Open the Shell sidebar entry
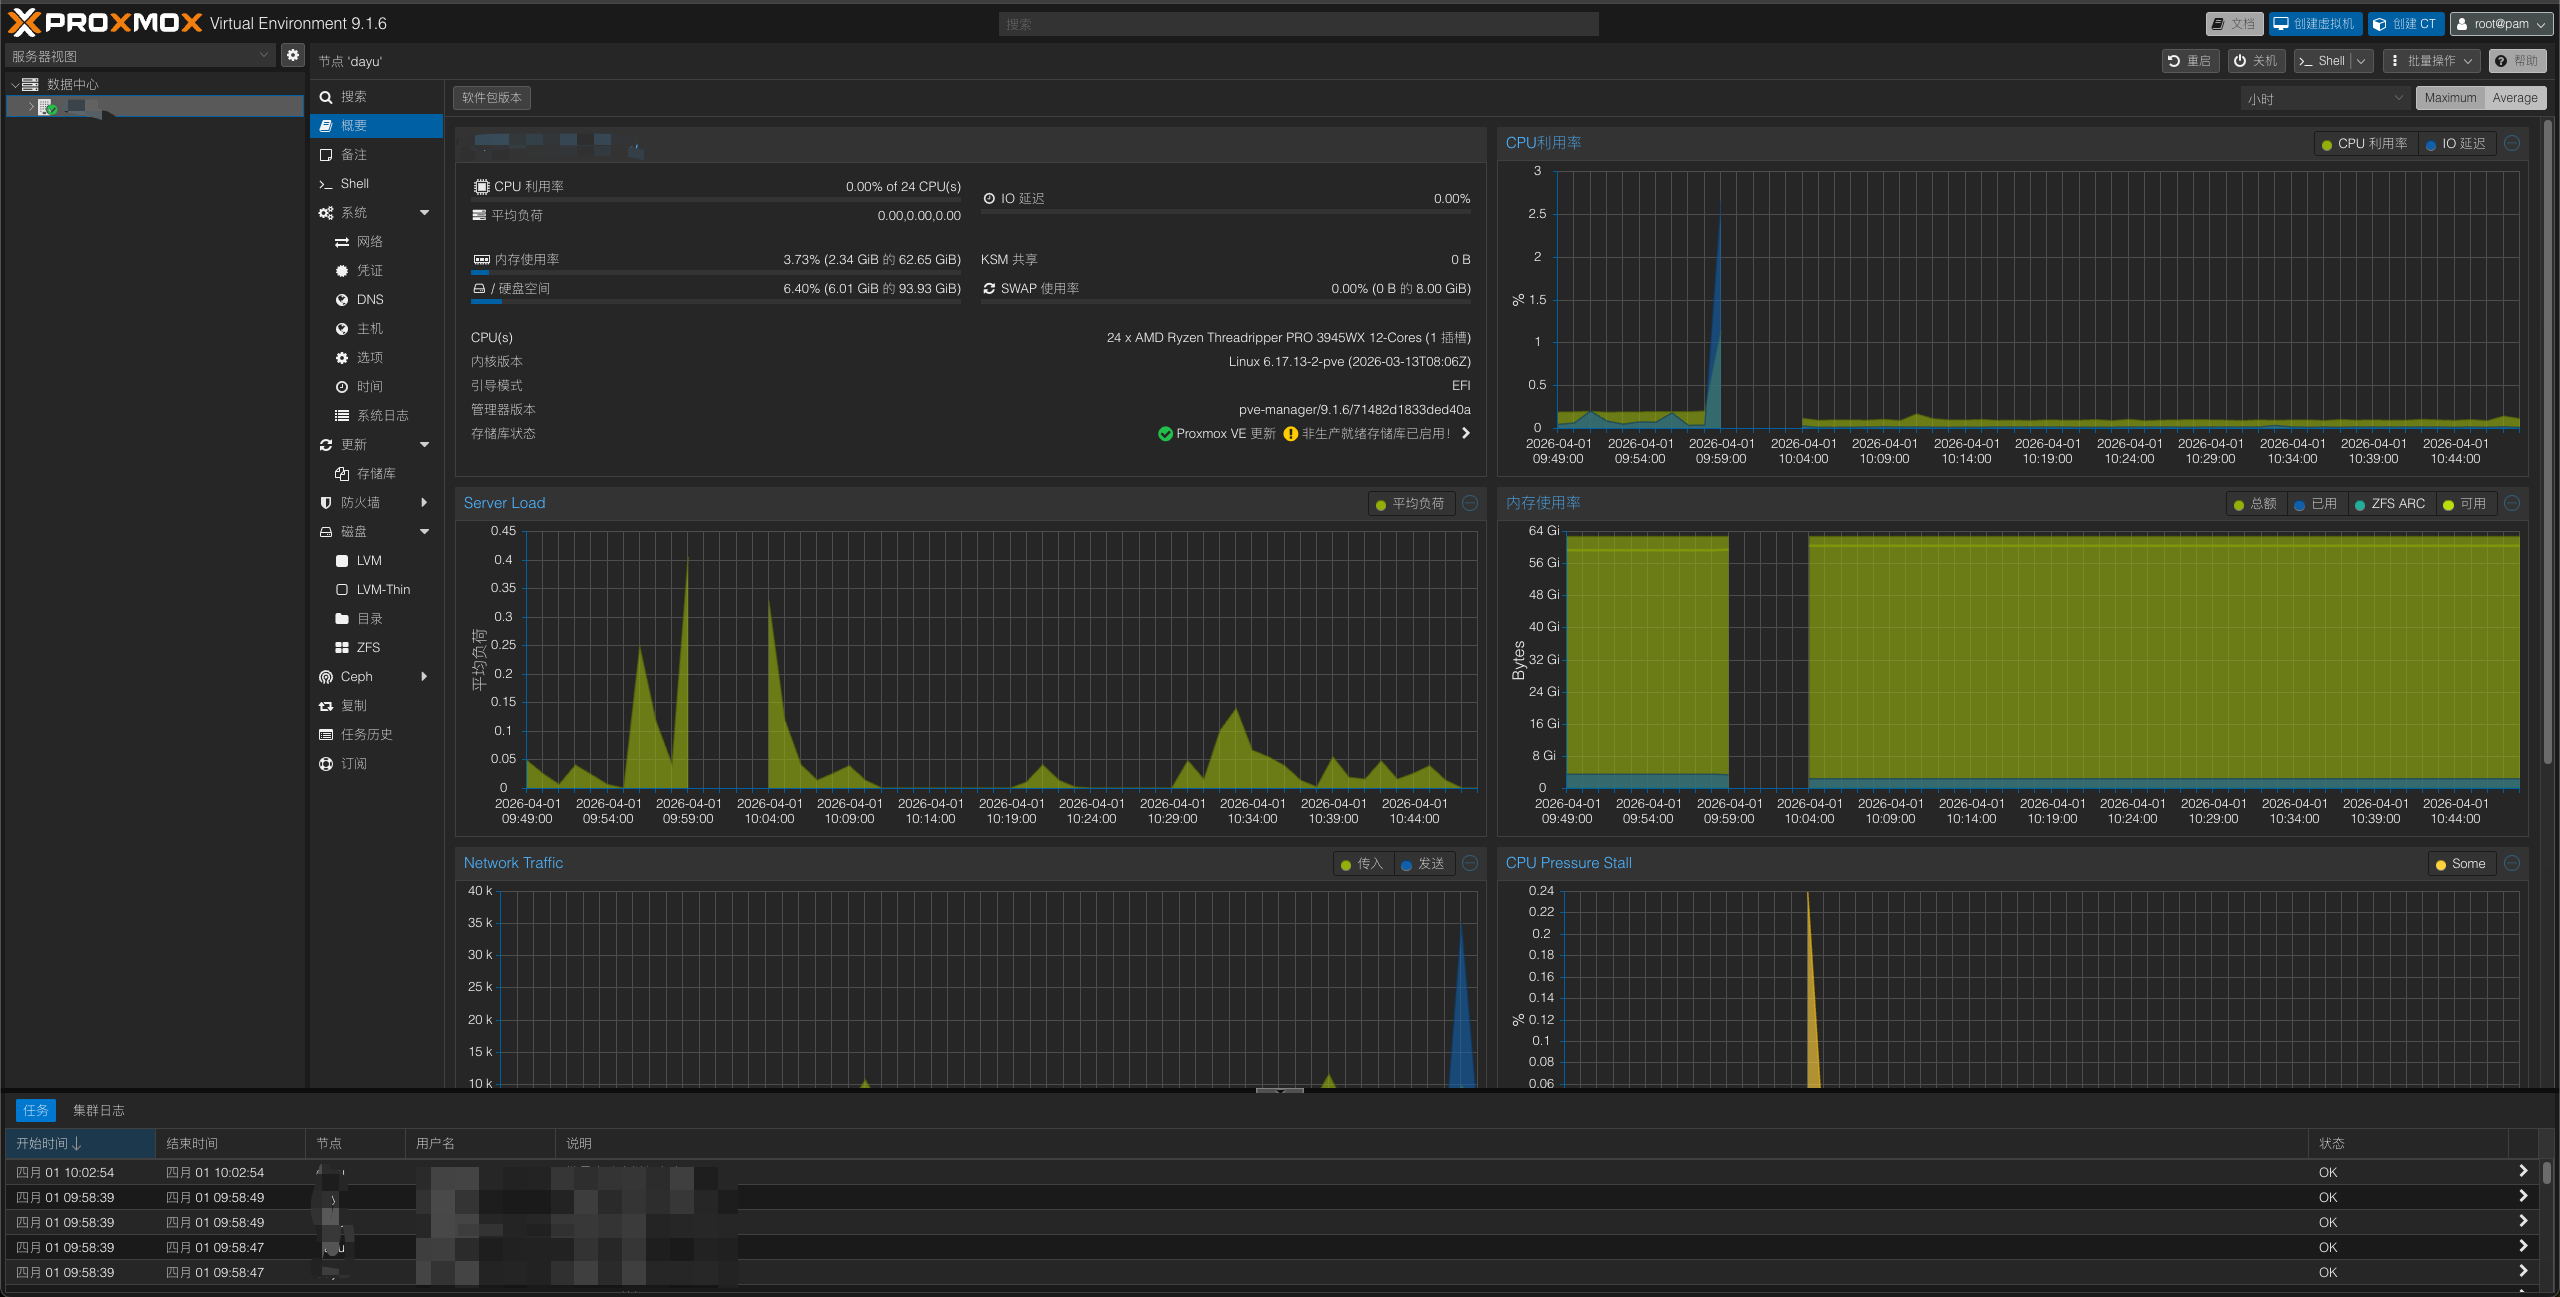This screenshot has width=2560, height=1297. tap(354, 184)
